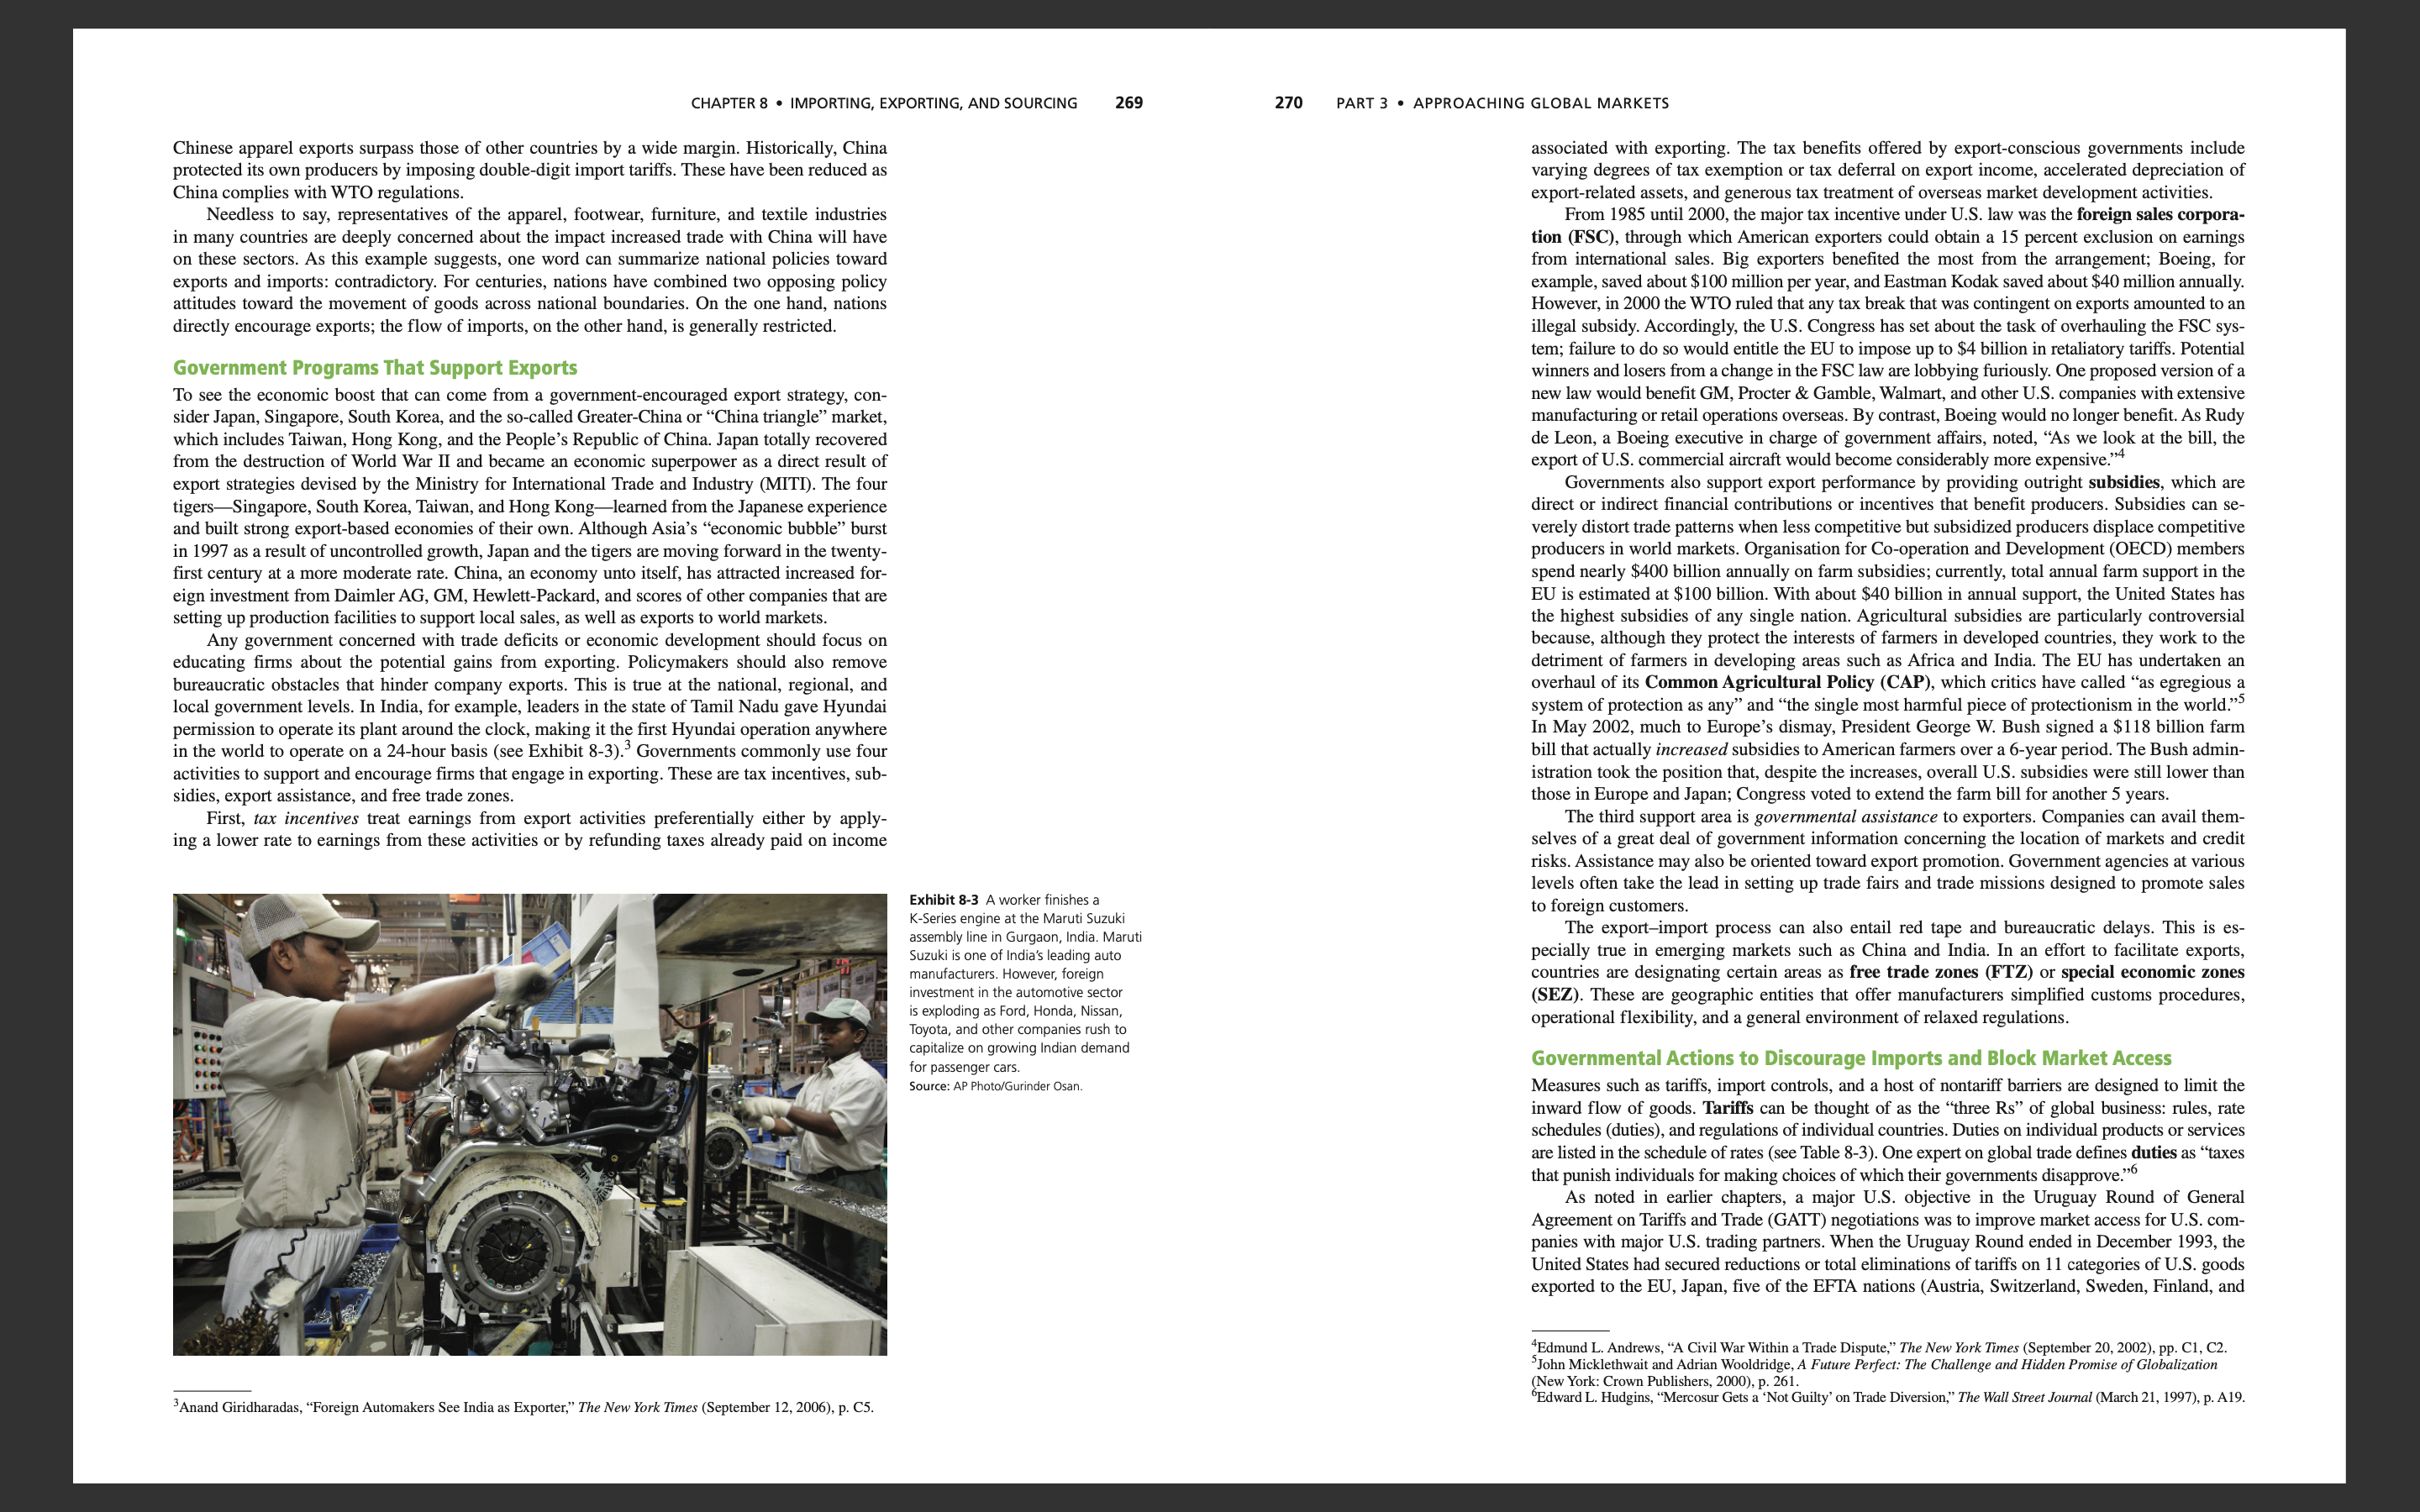Image resolution: width=2420 pixels, height=1512 pixels.
Task: Click header 'PART 3 • APPROACHING GLOBAL MARKETS'
Action: (x=1502, y=103)
